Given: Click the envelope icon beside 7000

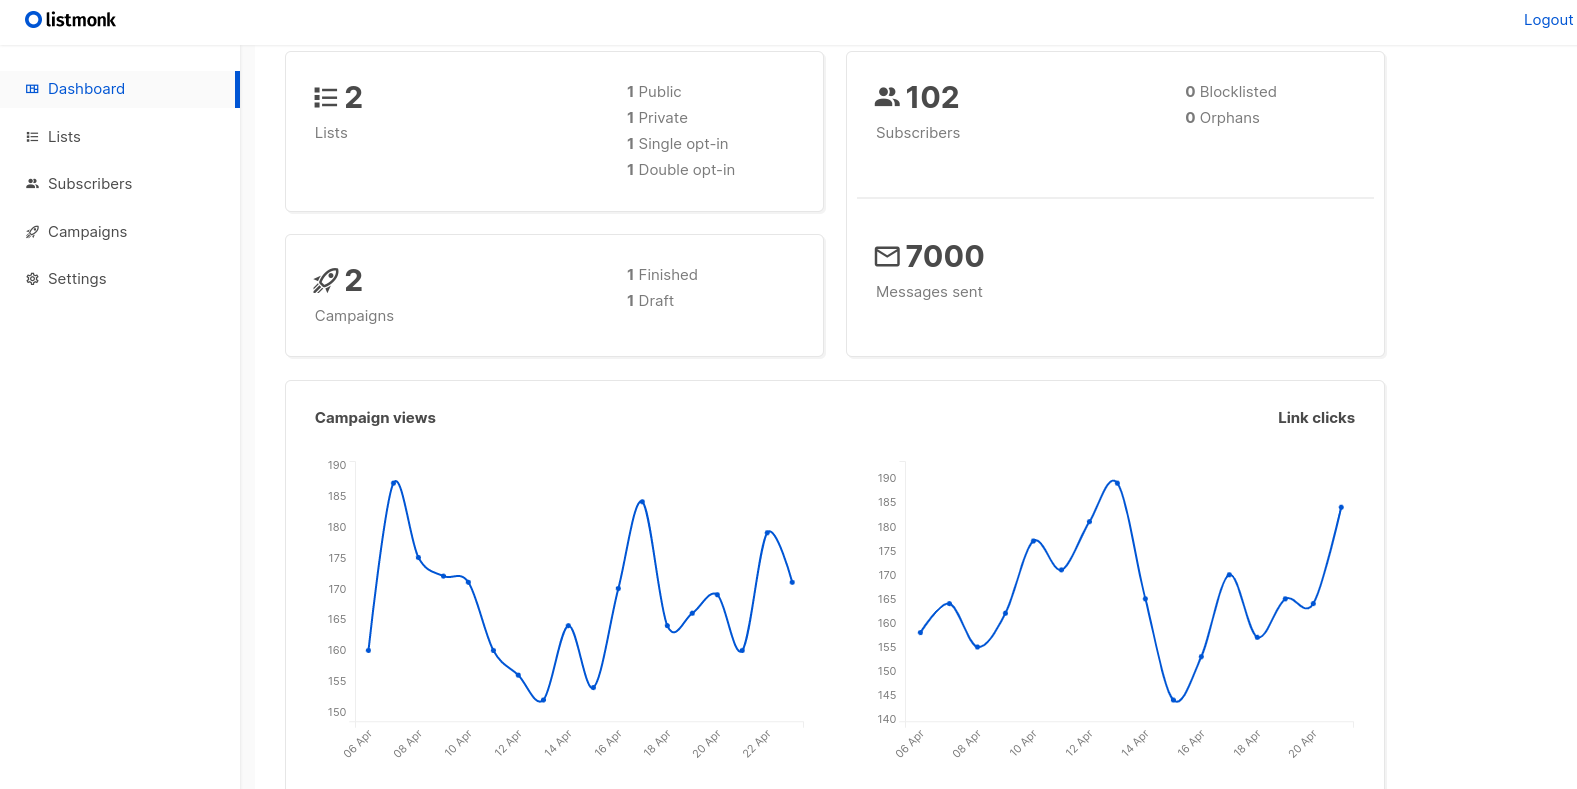Looking at the screenshot, I should (x=887, y=257).
